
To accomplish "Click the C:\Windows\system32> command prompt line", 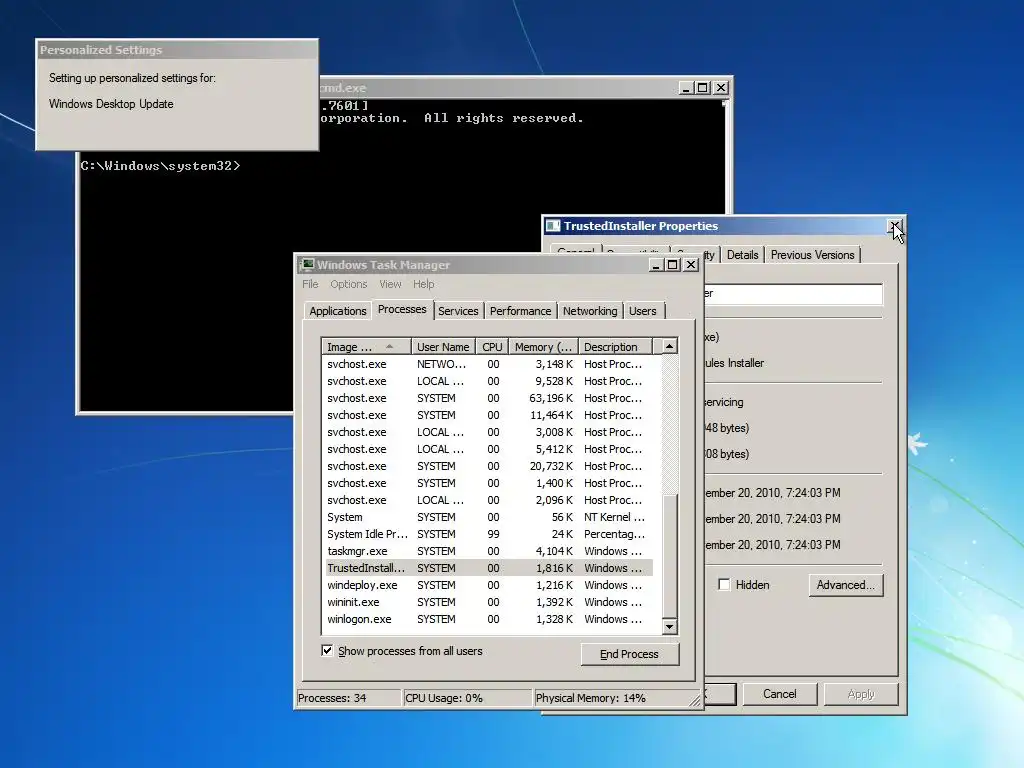I will (x=161, y=165).
